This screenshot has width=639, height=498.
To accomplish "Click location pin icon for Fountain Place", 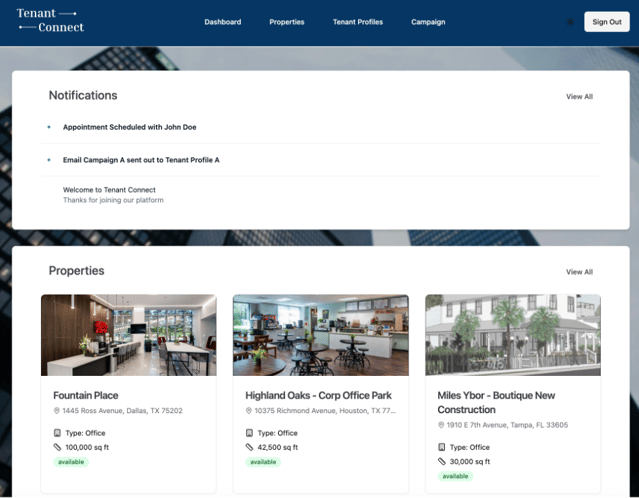I will coord(57,411).
